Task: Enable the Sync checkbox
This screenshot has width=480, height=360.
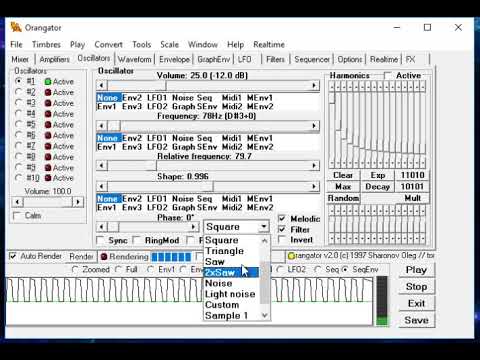Action: pos(100,240)
